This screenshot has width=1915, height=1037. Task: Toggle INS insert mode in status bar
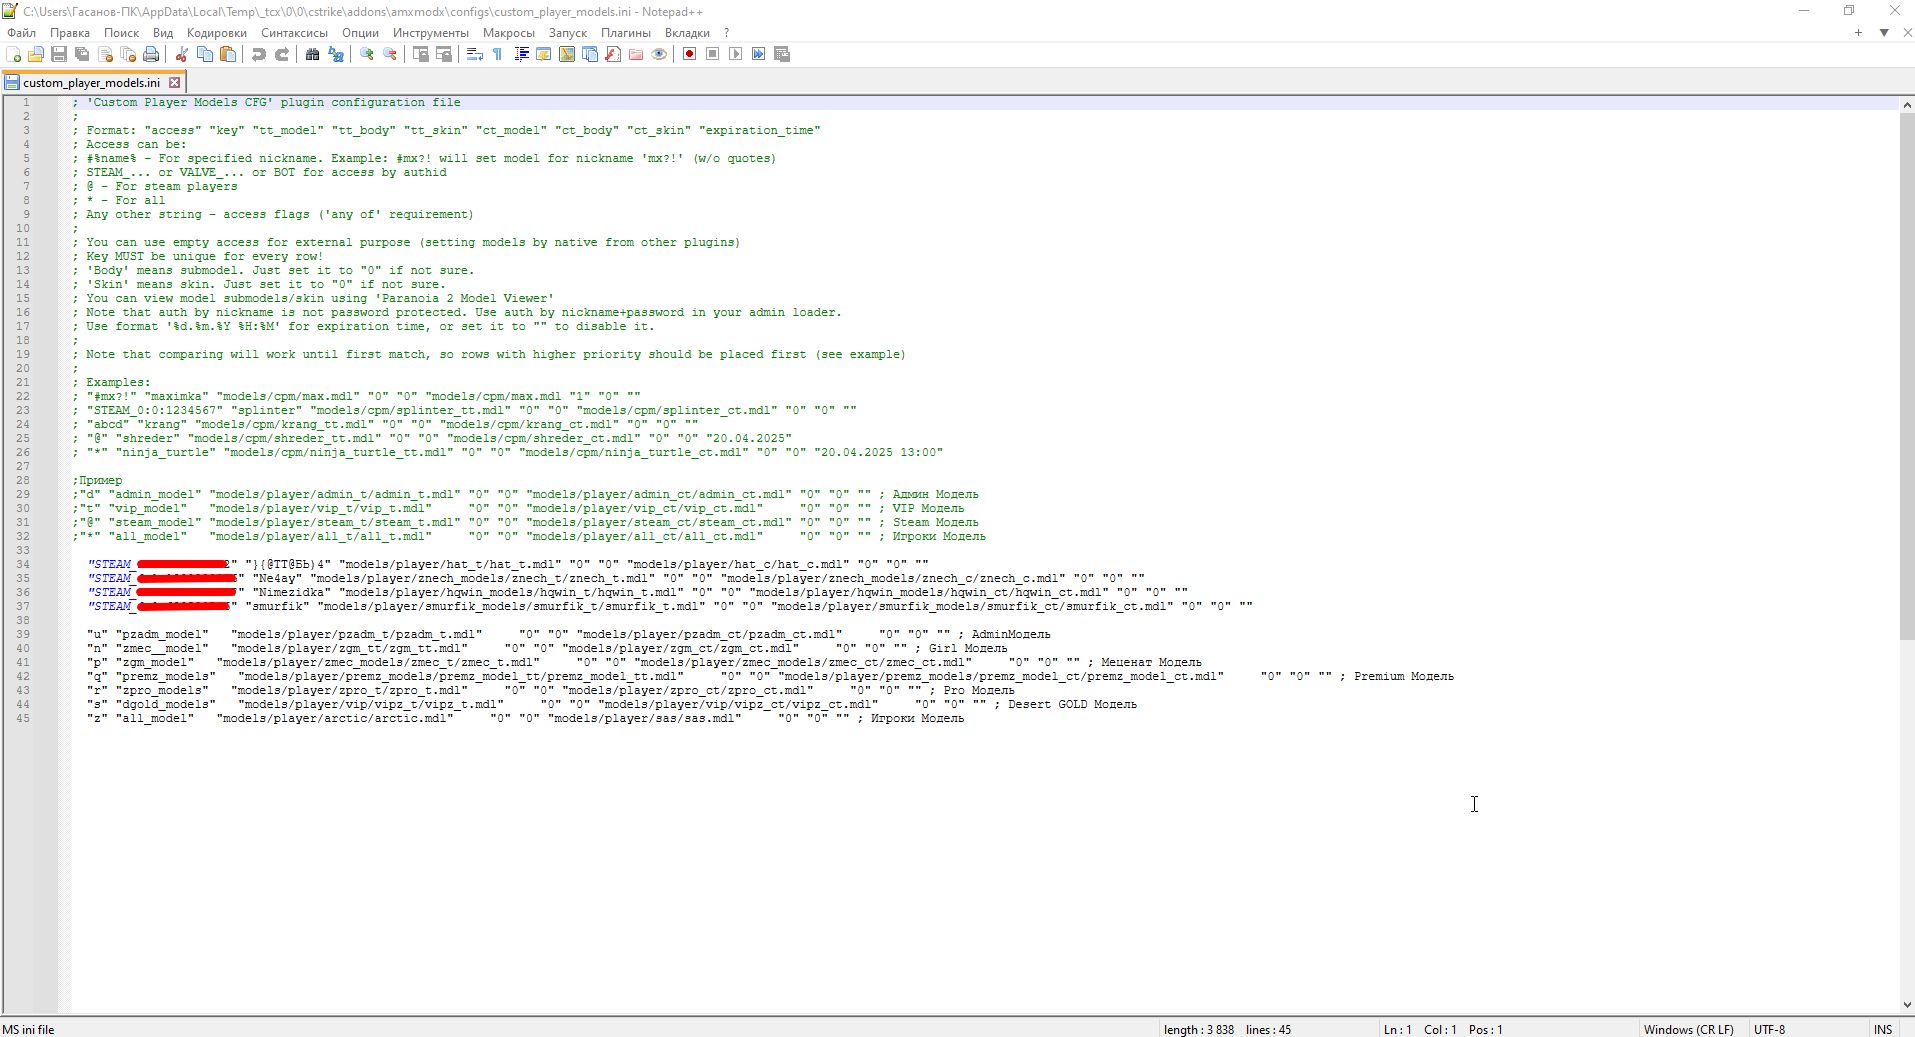(1882, 1029)
